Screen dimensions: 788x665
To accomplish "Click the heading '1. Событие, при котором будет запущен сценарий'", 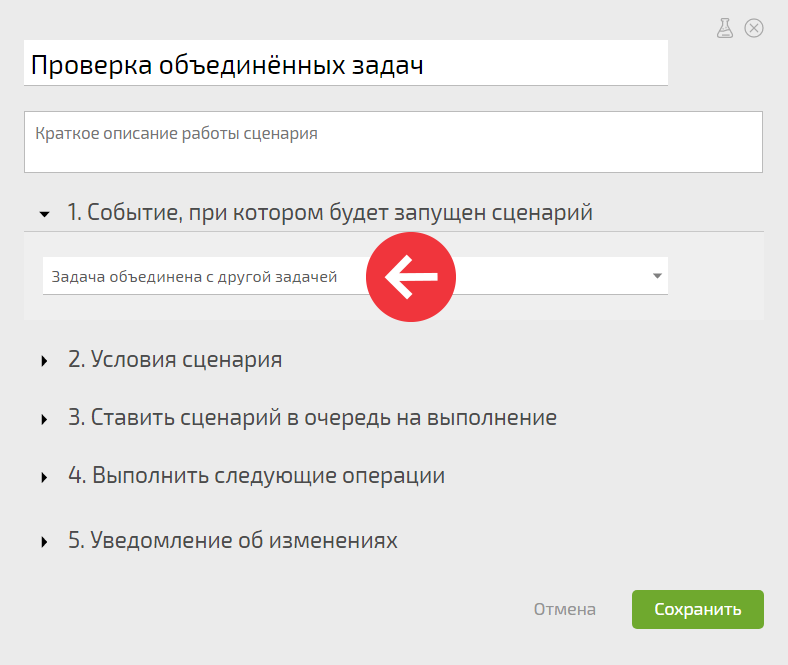I will (330, 212).
